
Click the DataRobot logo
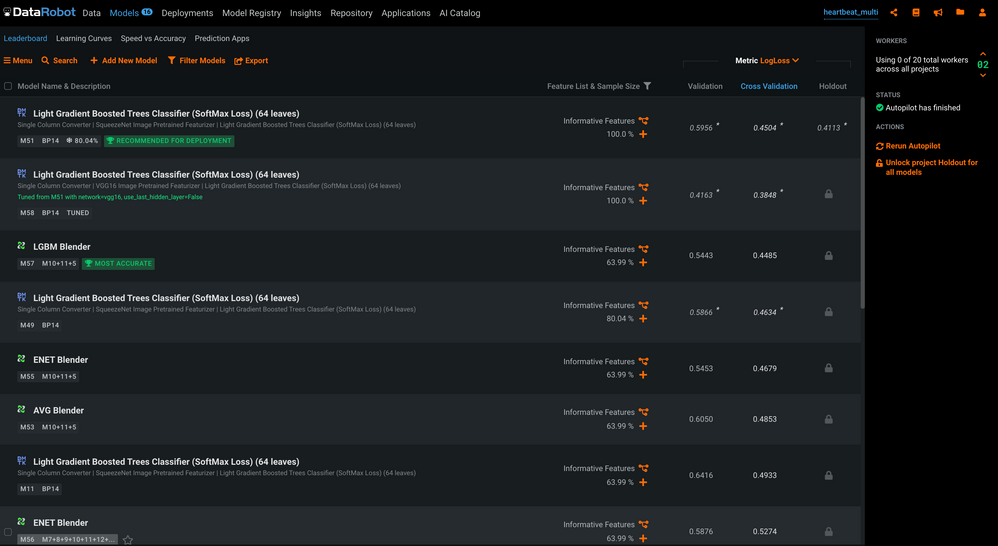[x=39, y=12]
